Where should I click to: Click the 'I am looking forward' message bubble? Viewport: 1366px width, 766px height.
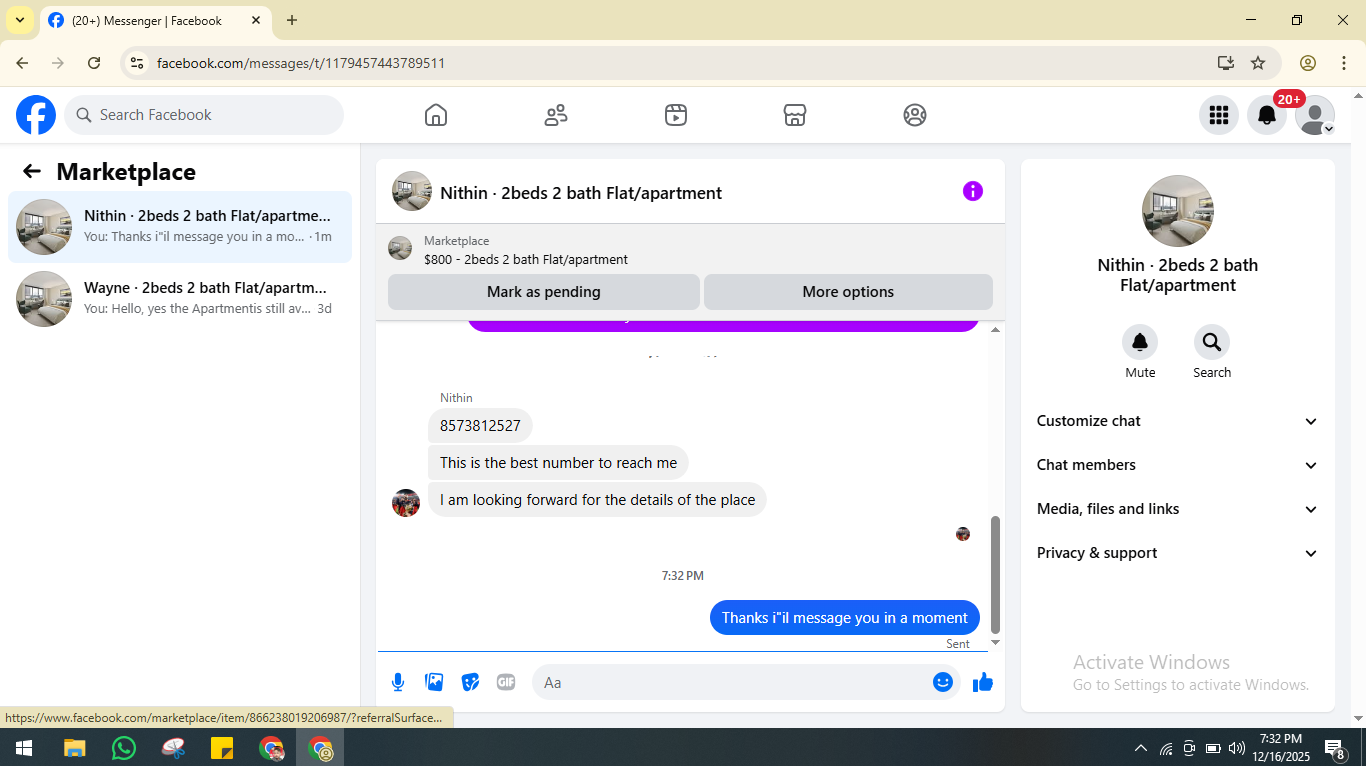click(597, 500)
